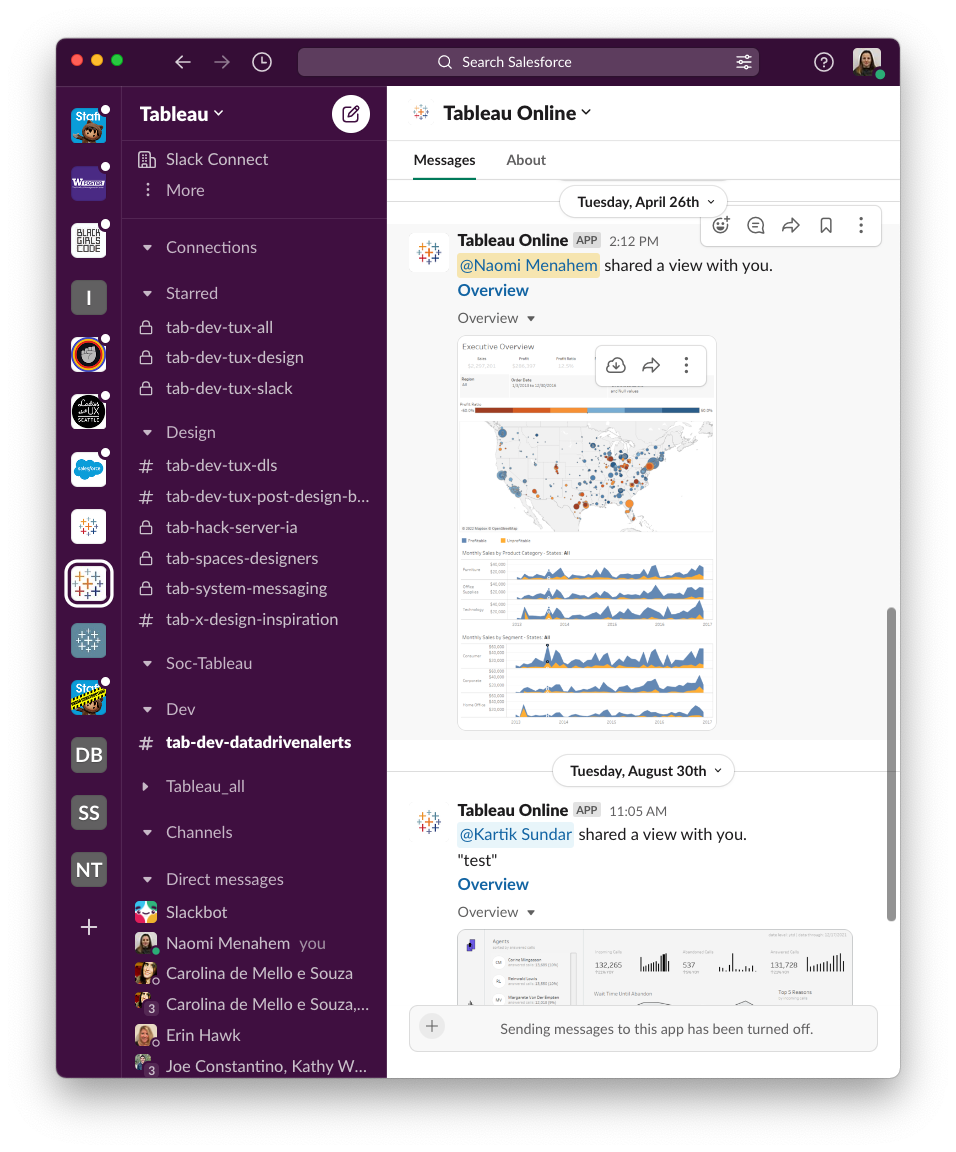
Task: Switch to the About tab
Action: [x=526, y=160]
